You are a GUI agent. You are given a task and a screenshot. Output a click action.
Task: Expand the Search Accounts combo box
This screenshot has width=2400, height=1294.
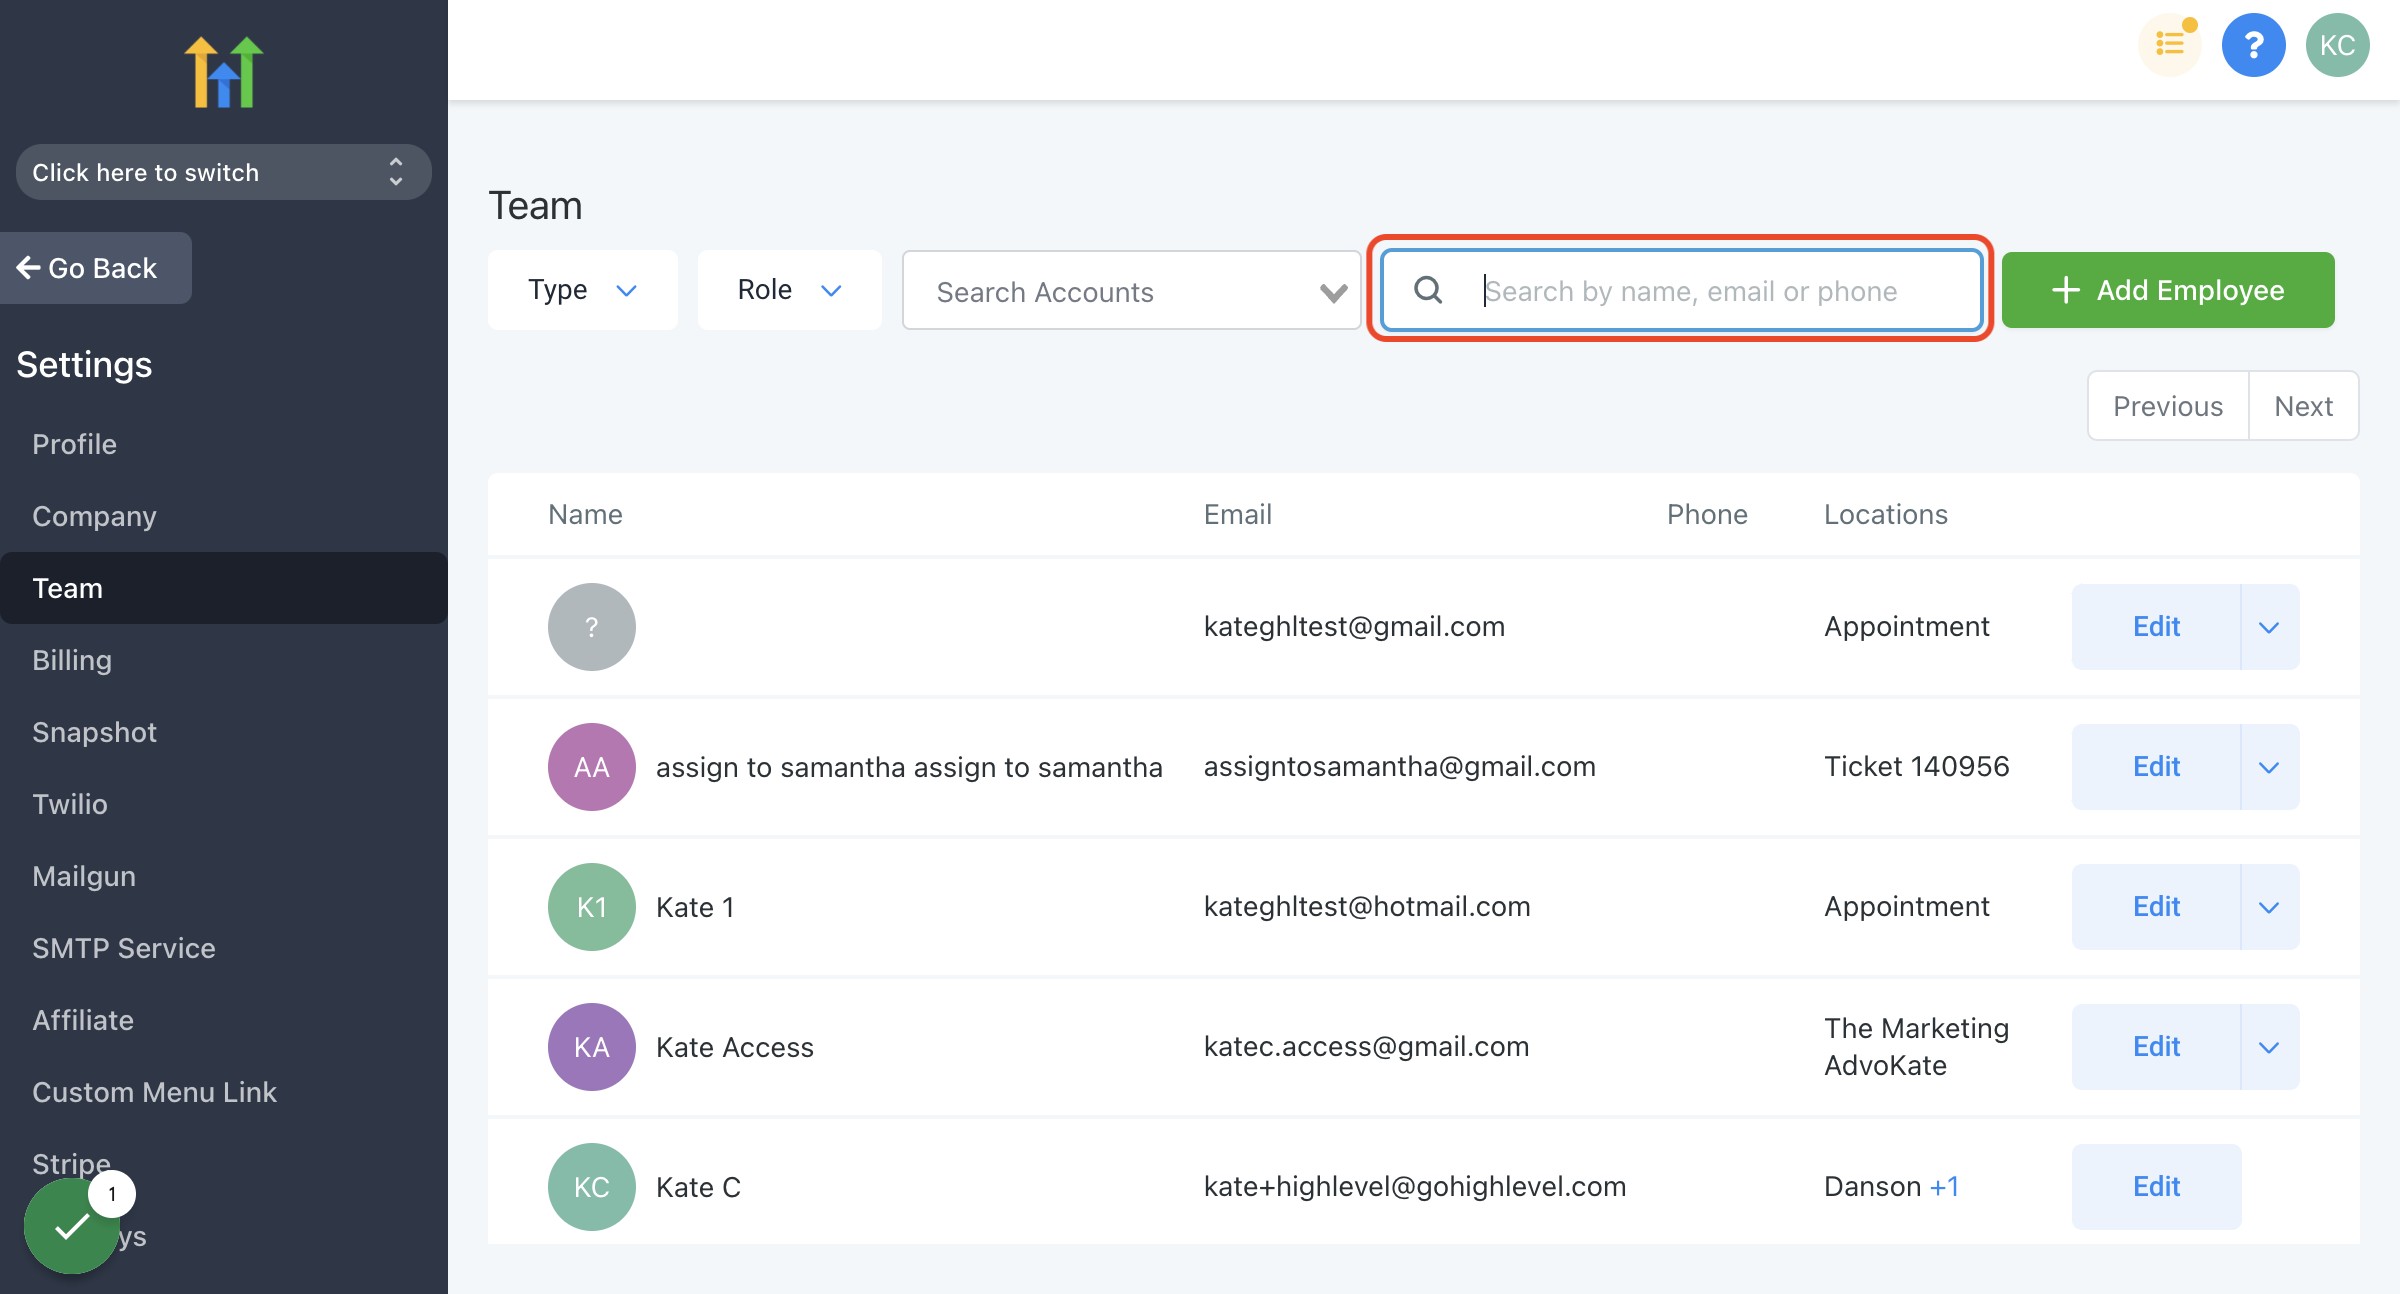[x=1131, y=290]
